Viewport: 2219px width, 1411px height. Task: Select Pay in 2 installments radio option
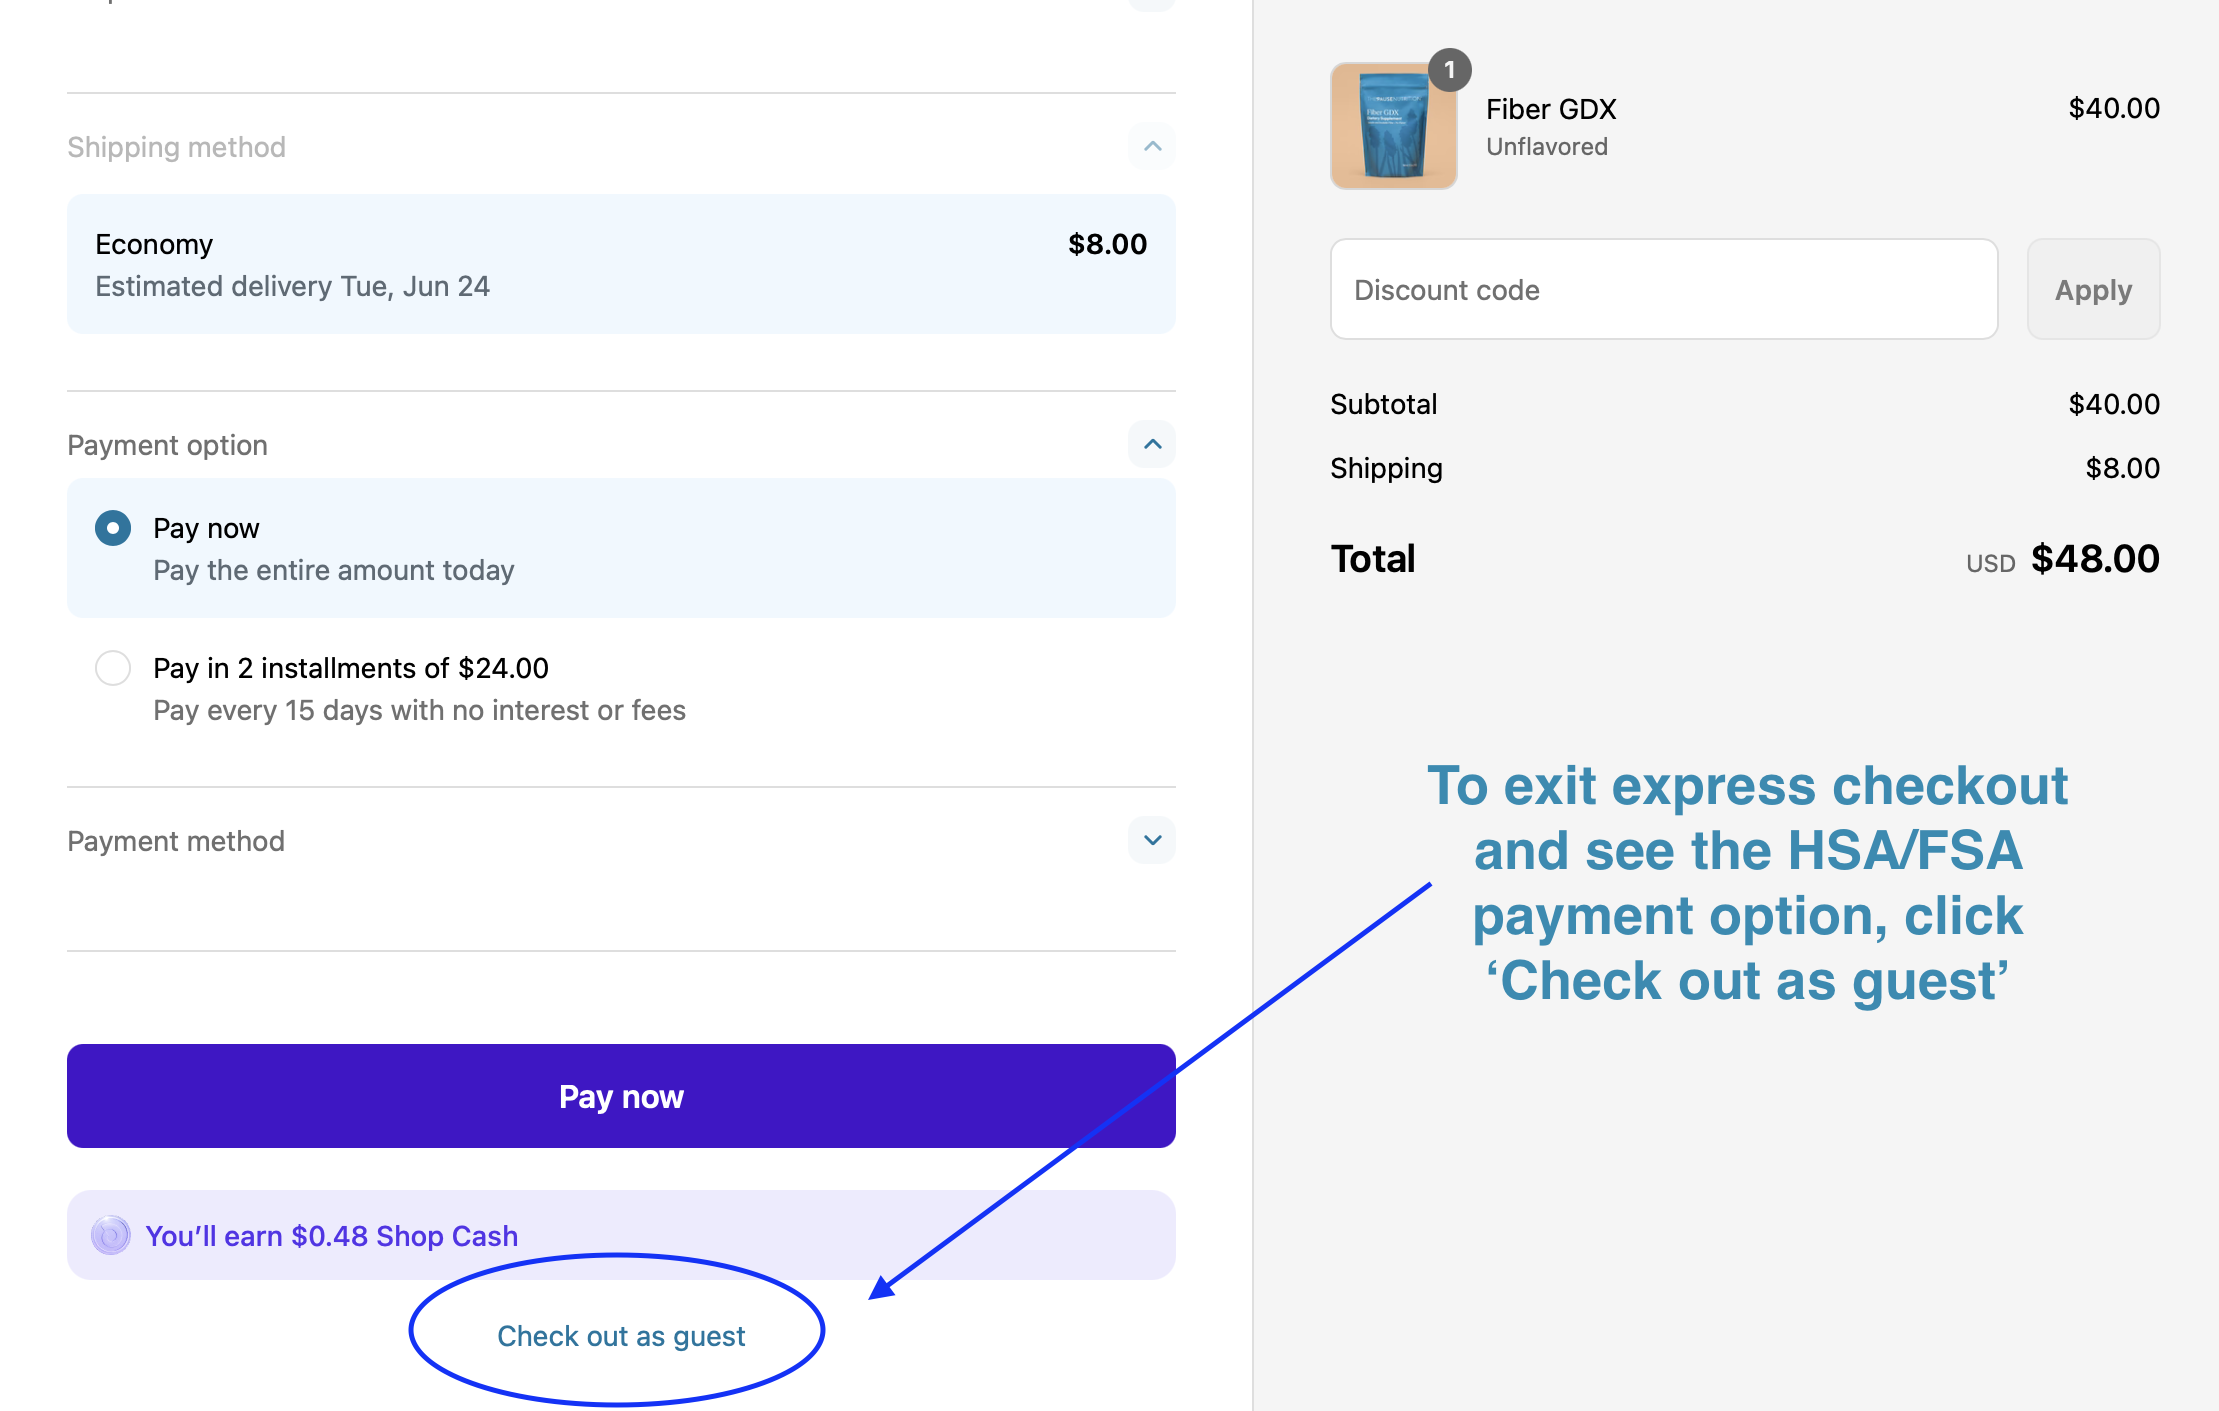coord(113,668)
